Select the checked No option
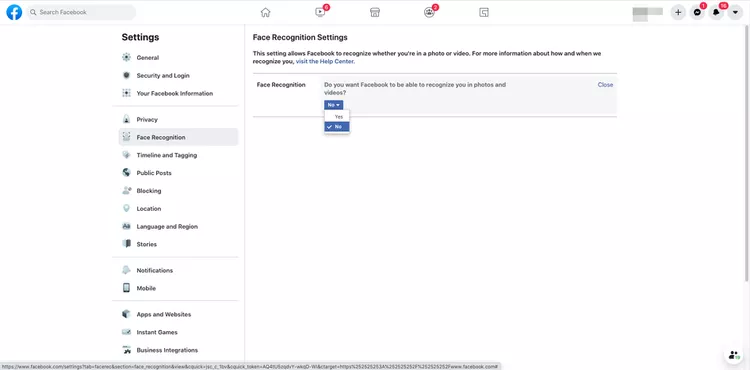The height and width of the screenshot is (370, 750). tap(337, 127)
